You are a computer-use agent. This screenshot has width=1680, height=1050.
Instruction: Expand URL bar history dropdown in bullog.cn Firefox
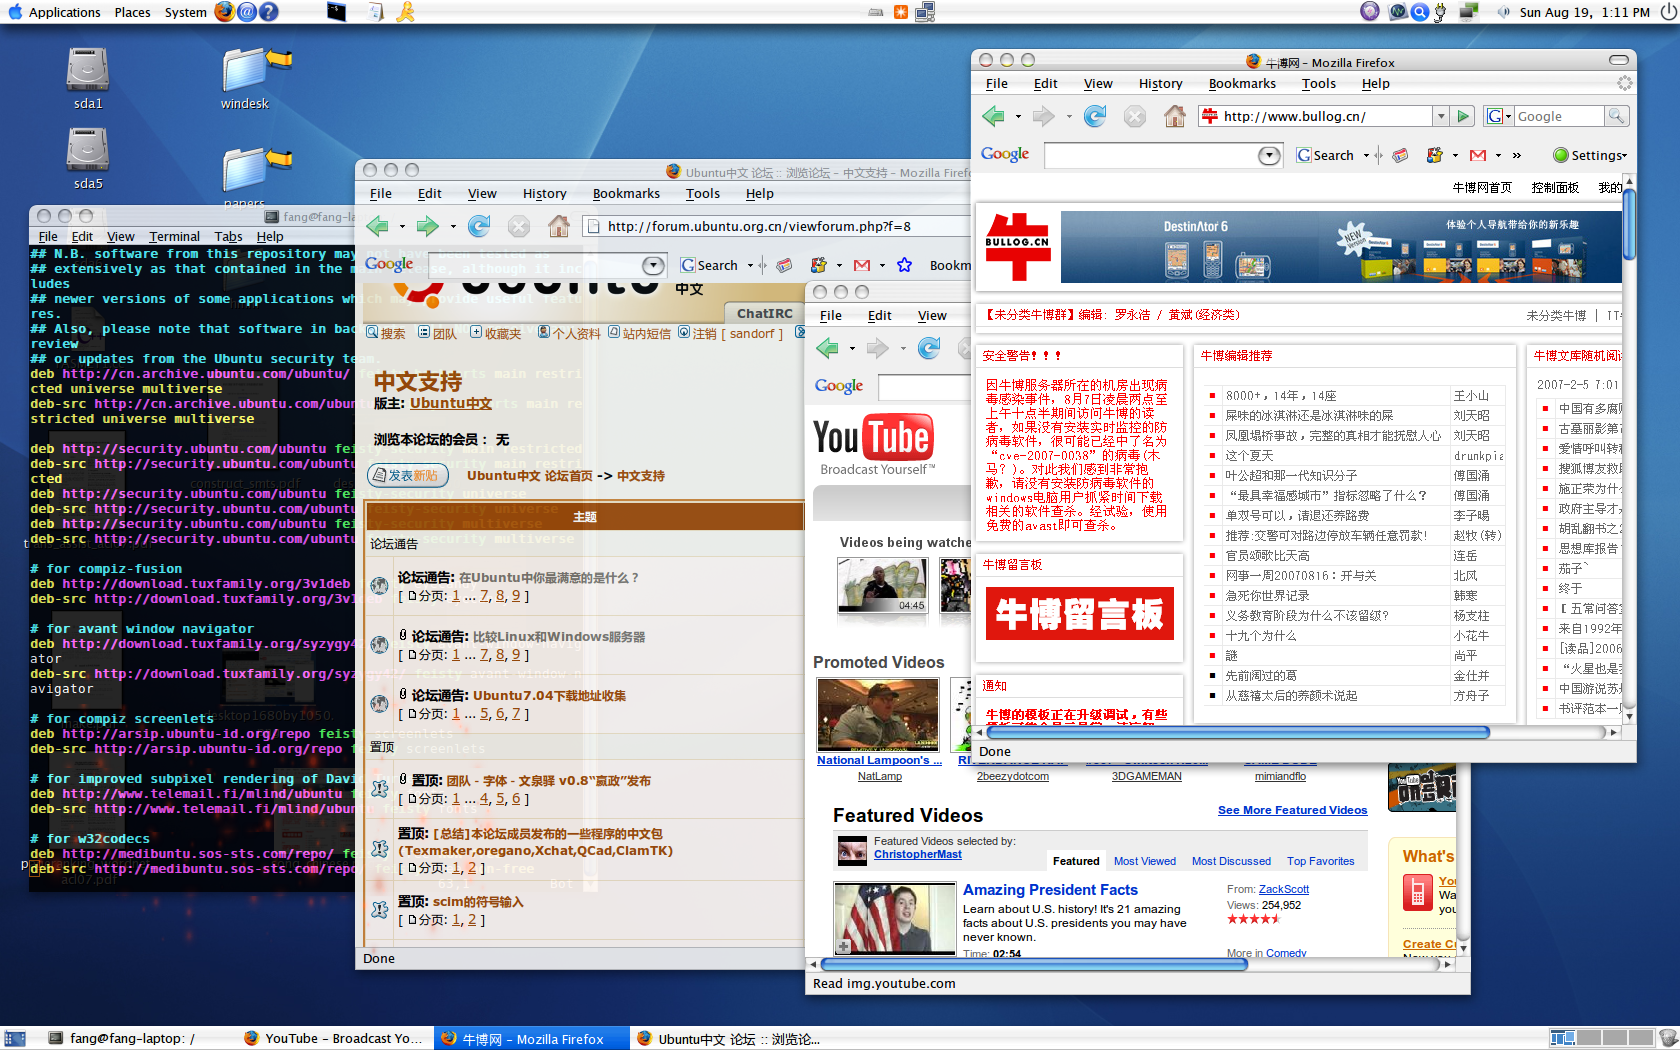click(x=1441, y=116)
